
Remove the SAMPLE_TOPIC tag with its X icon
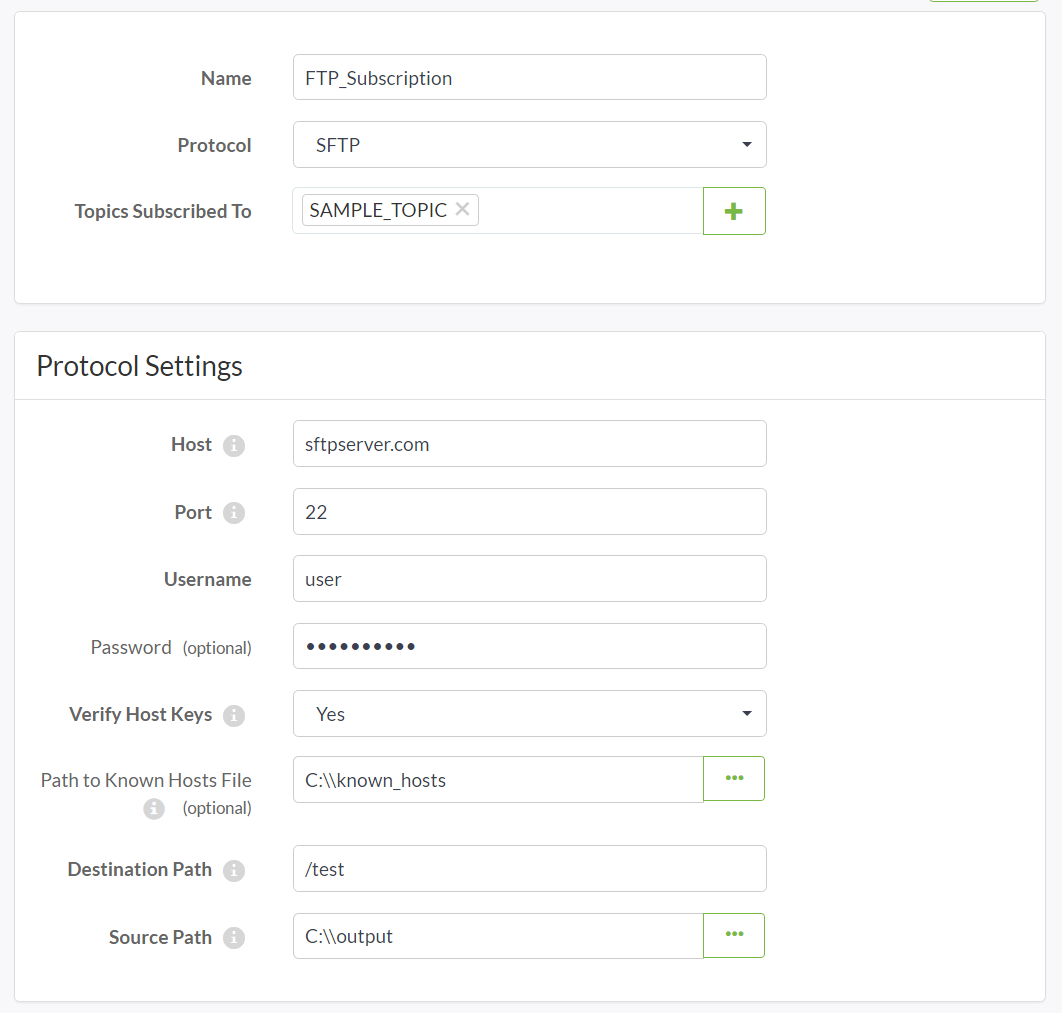tap(462, 209)
